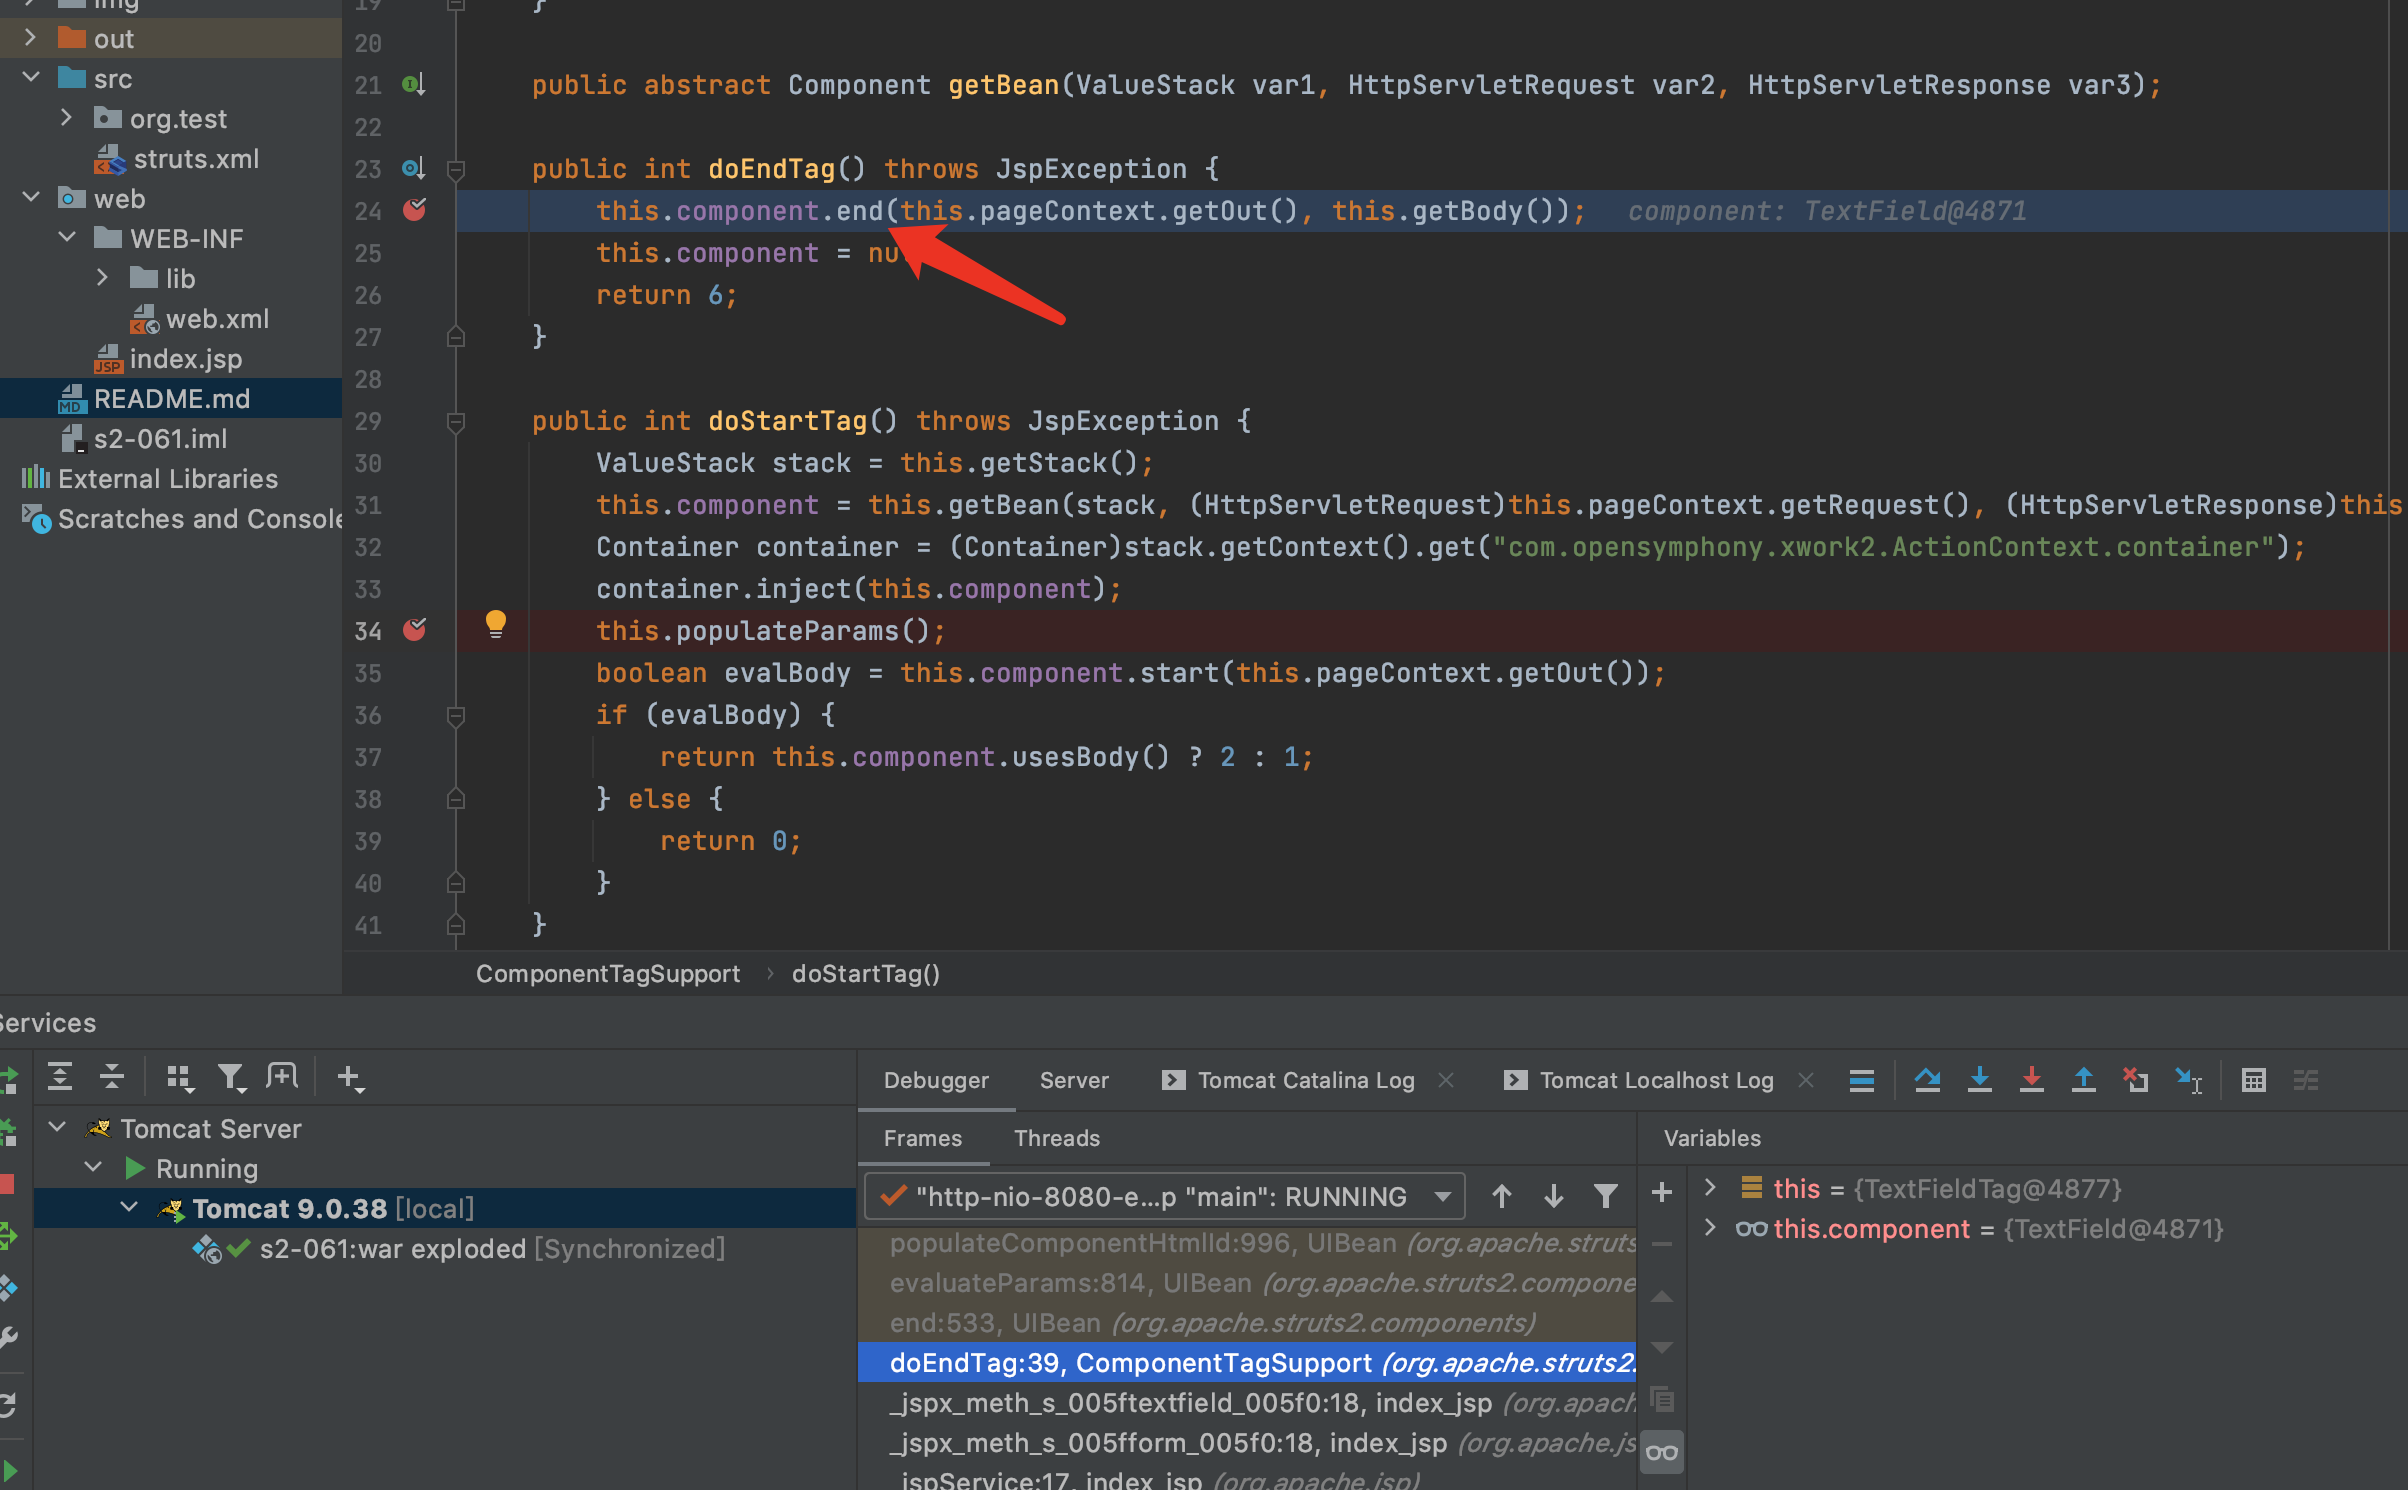Click the Drop Frame icon
The width and height of the screenshot is (2408, 1490).
[2135, 1080]
